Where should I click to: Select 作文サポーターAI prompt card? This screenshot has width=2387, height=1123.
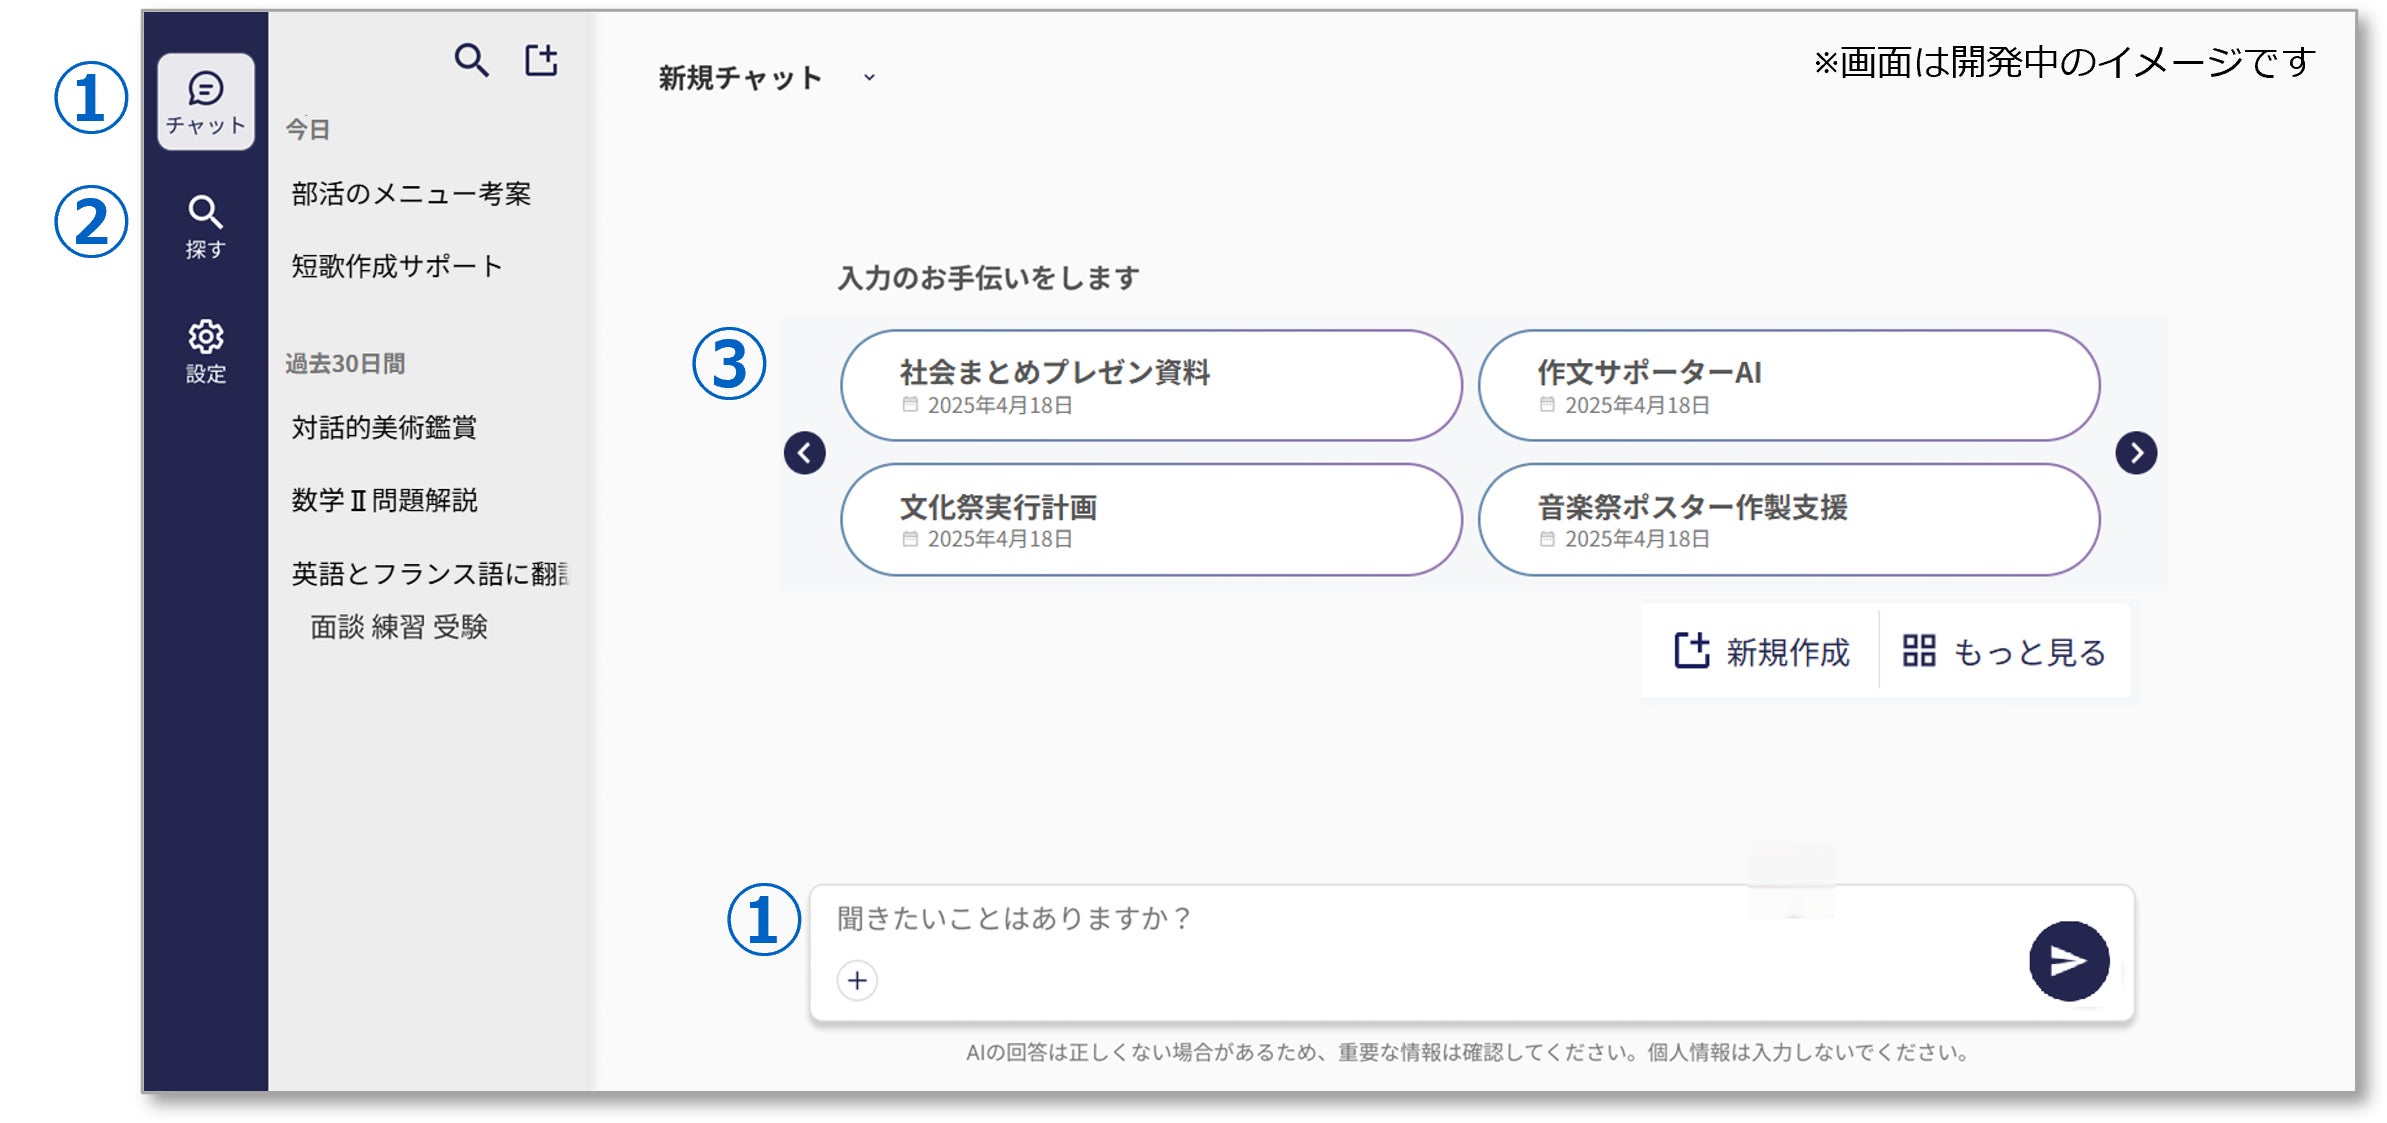click(x=1787, y=385)
